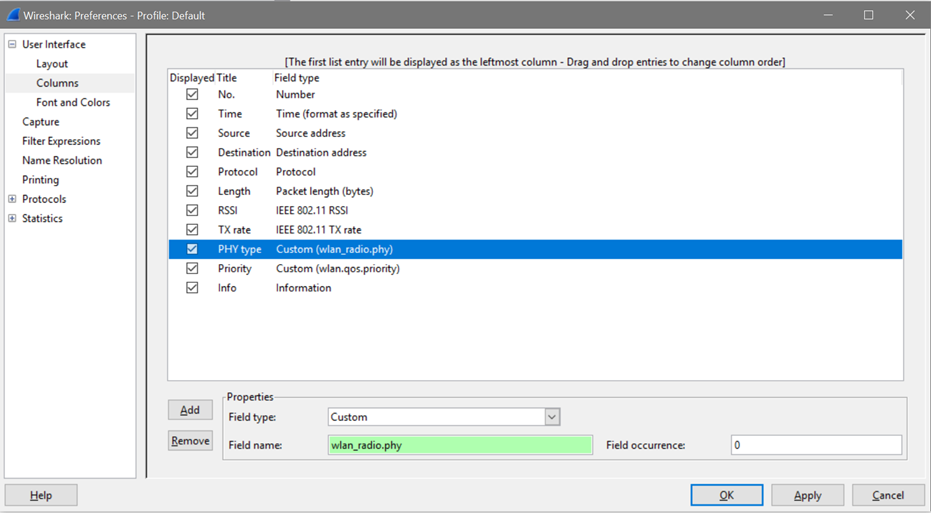Toggle the Protocol column displayed checkbox
931x513 pixels.
coord(192,172)
